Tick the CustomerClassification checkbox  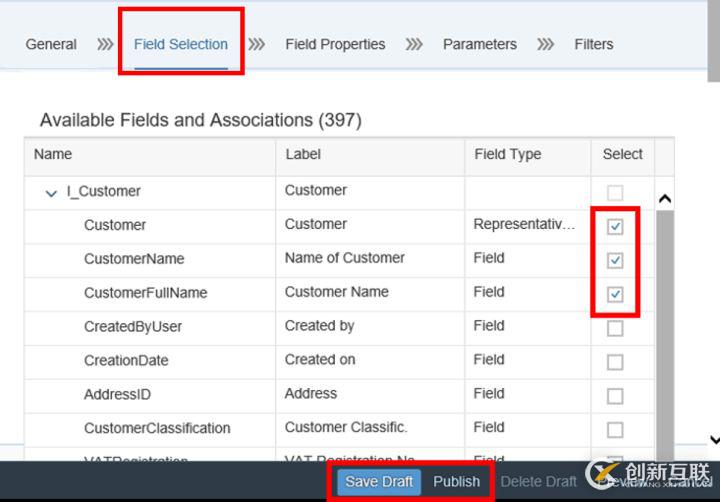click(x=615, y=430)
